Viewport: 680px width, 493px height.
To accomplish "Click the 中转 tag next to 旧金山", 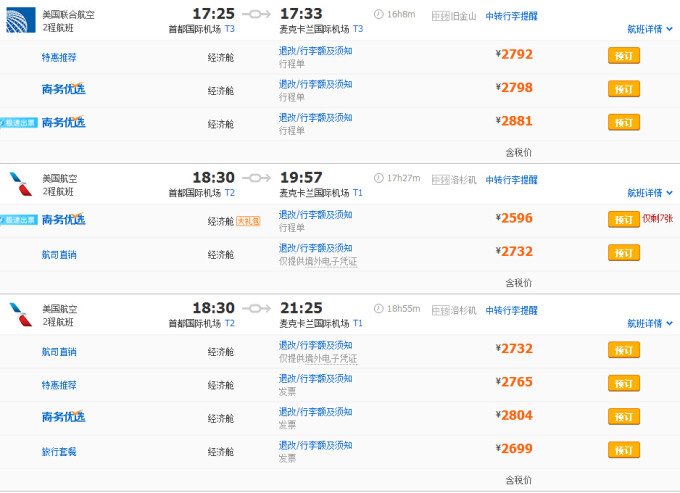I will point(440,15).
